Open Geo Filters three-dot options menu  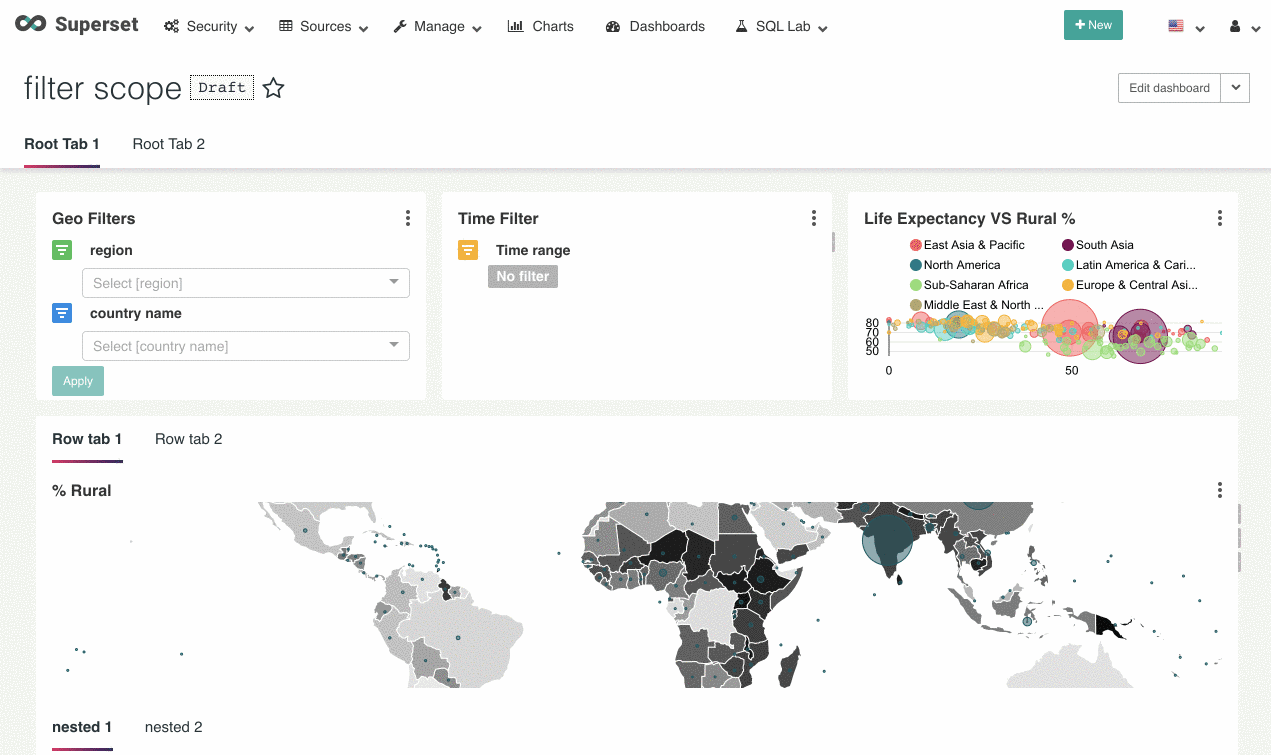[x=408, y=218]
